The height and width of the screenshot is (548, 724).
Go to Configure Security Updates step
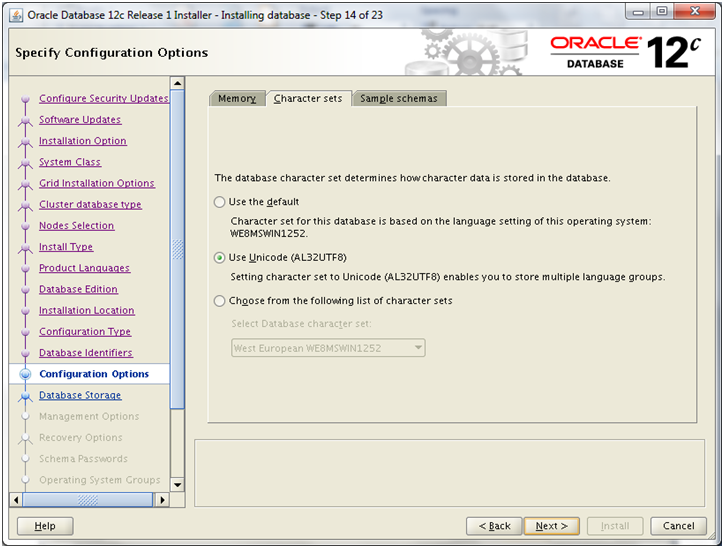tap(103, 98)
